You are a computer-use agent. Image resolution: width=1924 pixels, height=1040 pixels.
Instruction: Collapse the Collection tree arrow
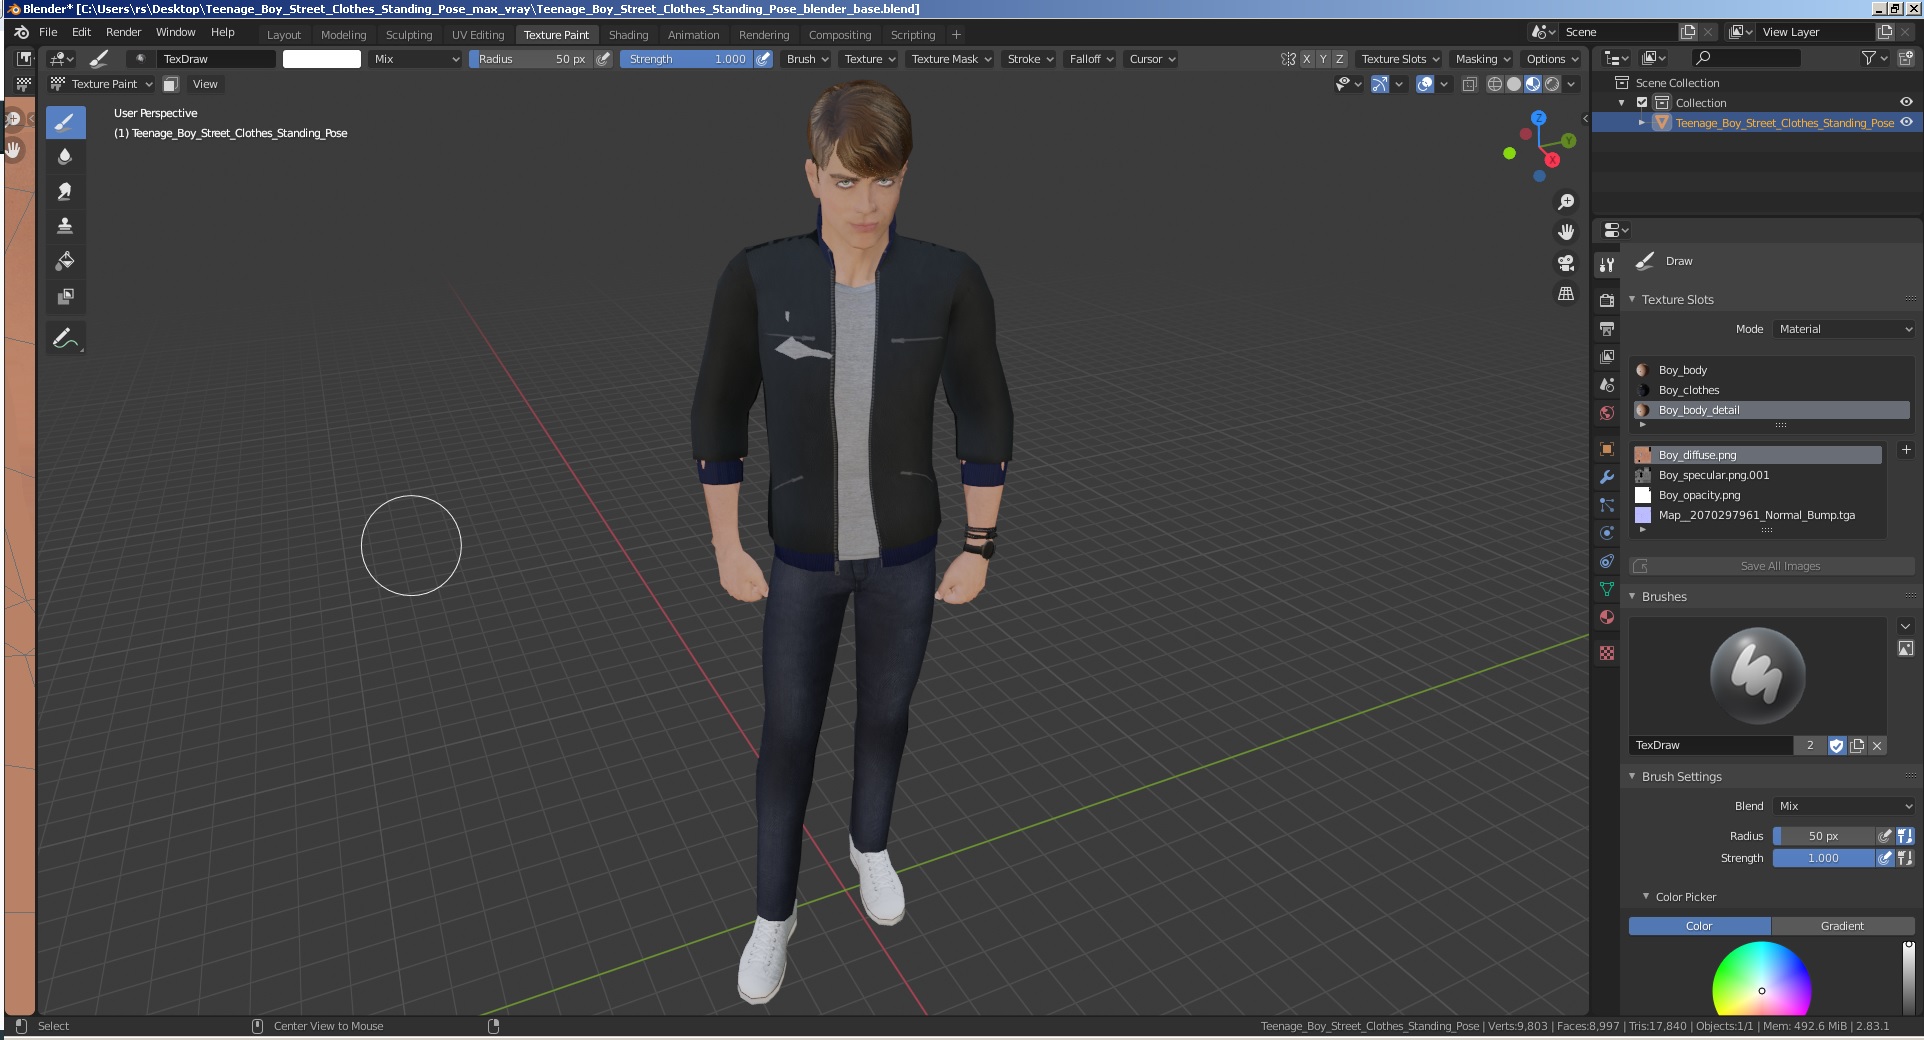(1622, 103)
